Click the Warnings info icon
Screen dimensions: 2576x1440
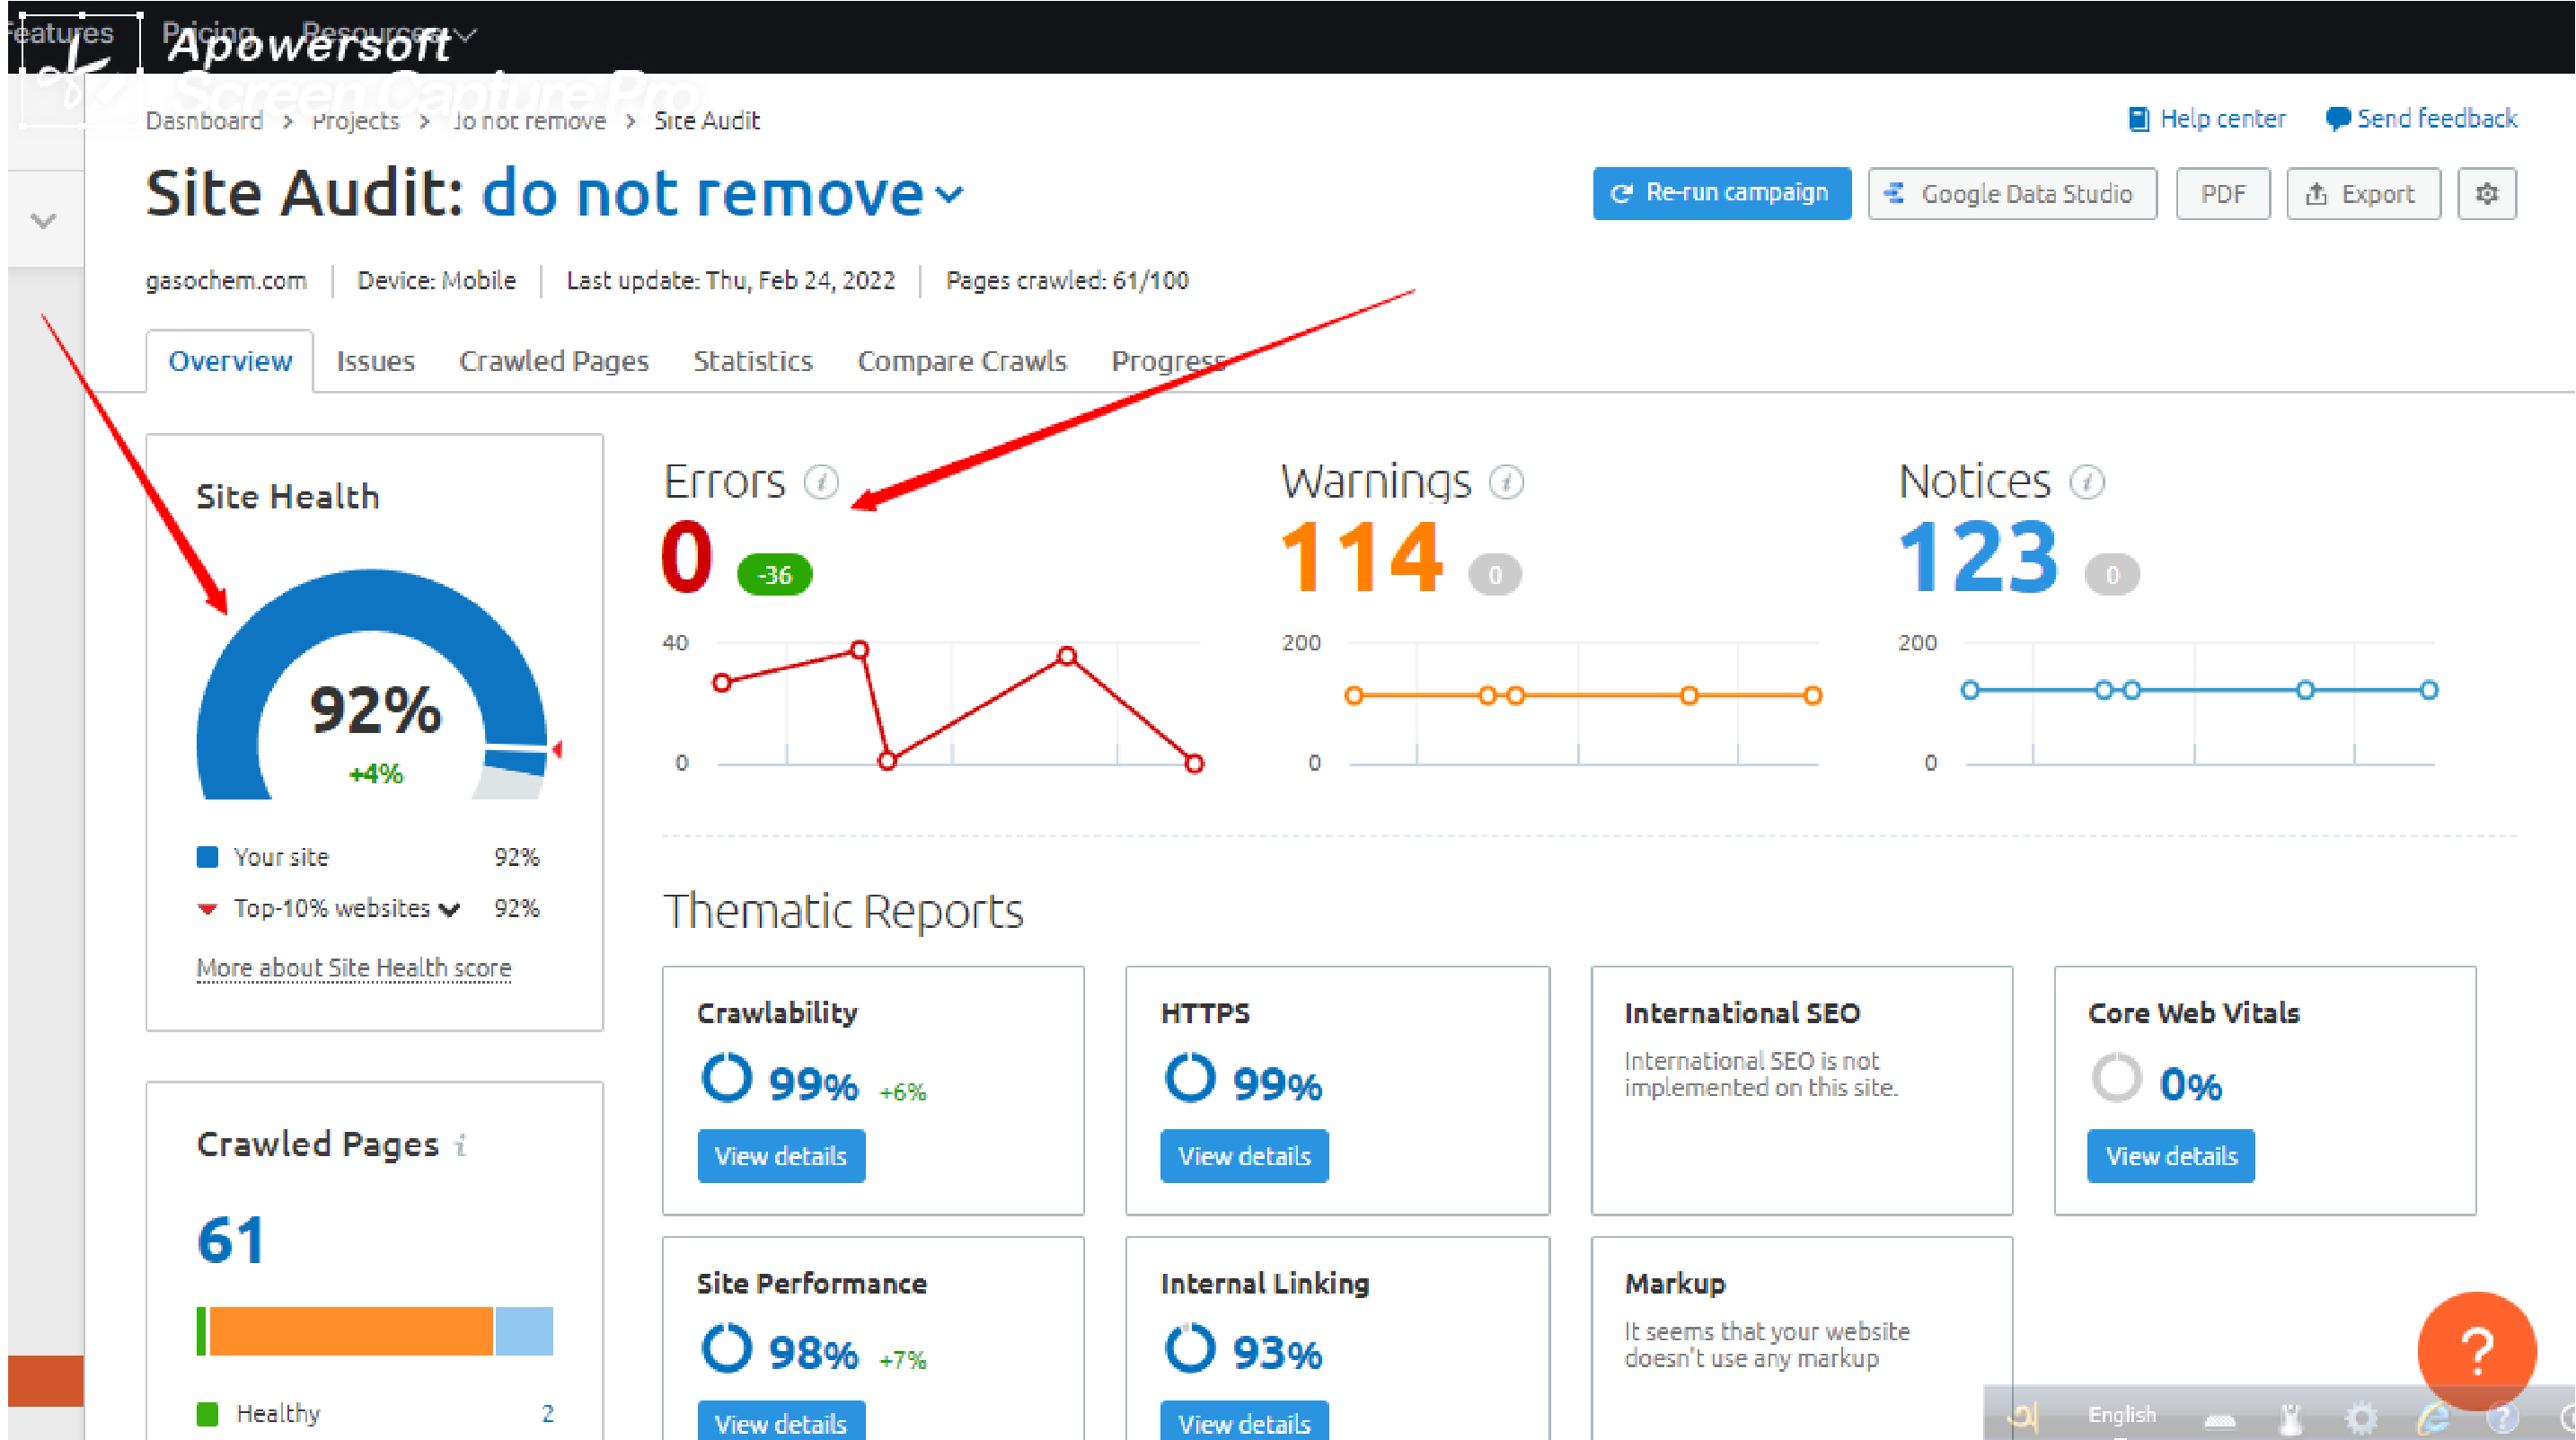[1506, 482]
